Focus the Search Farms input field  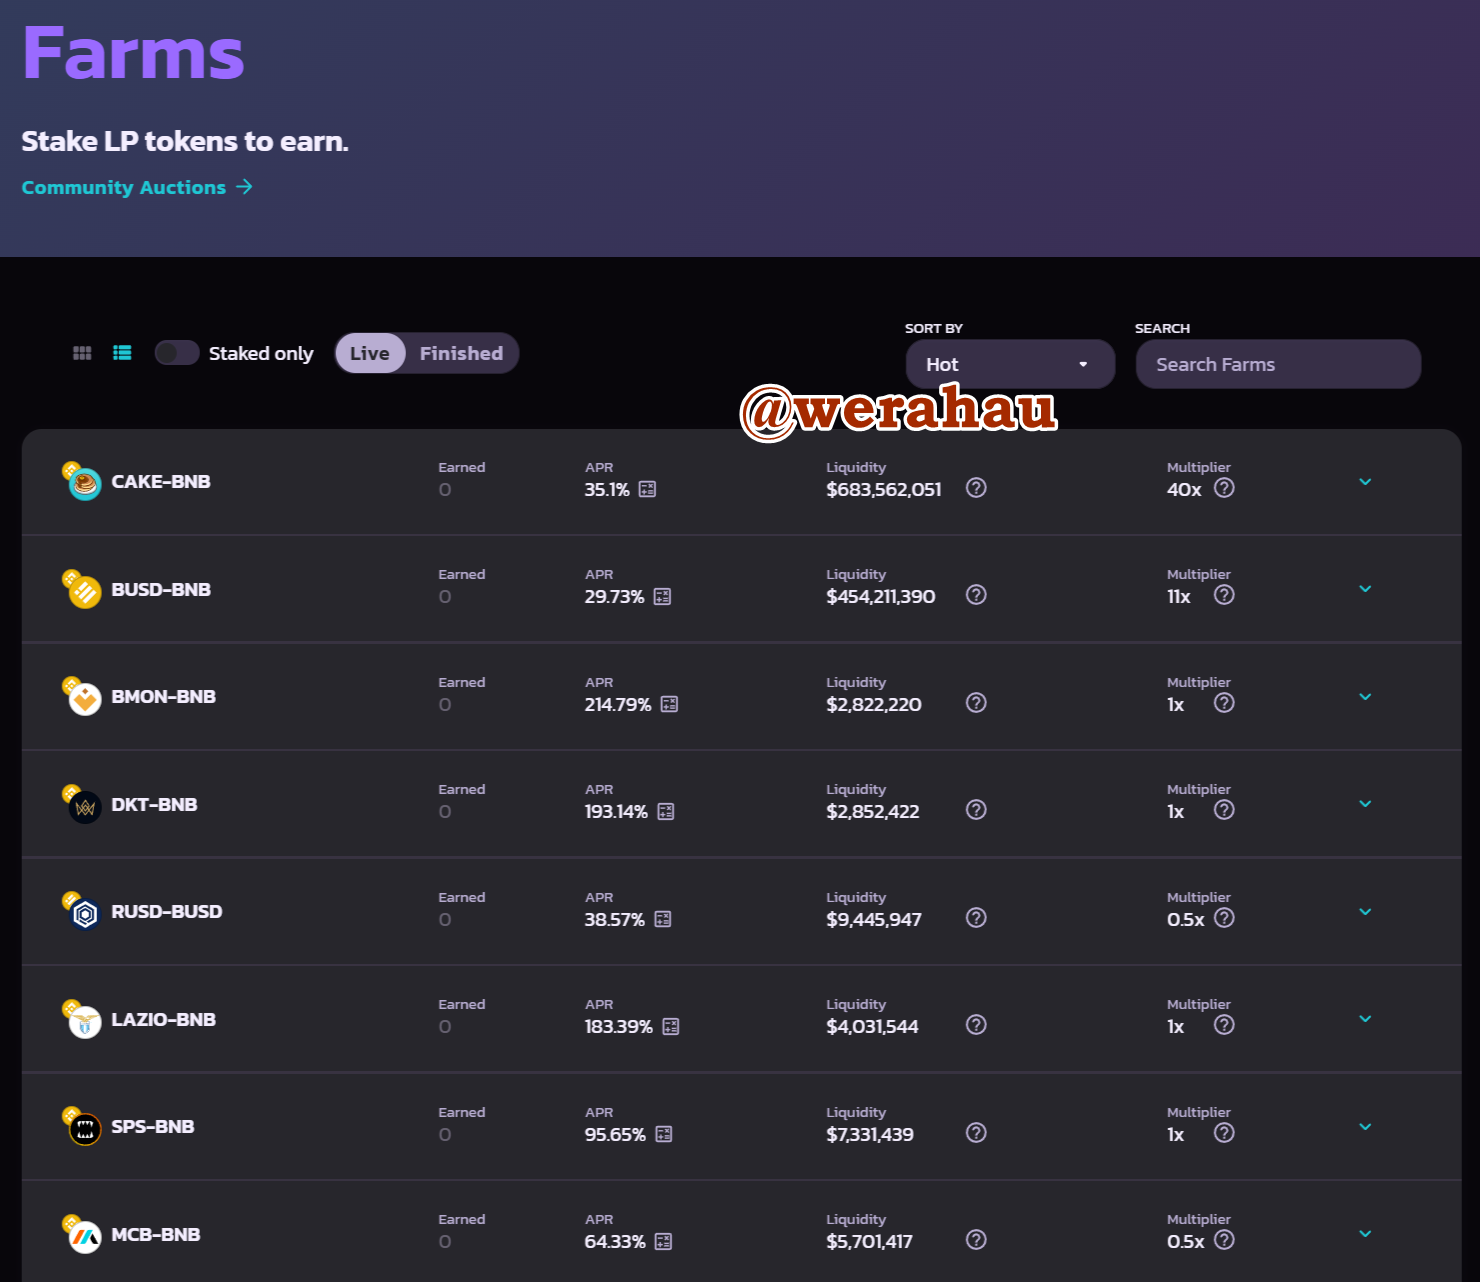pyautogui.click(x=1278, y=364)
